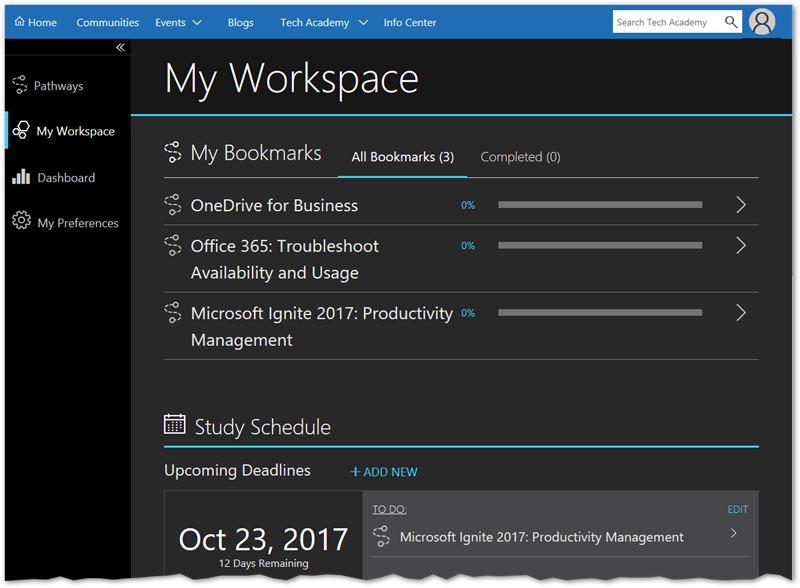This screenshot has width=800, height=588.
Task: Open the to-do item chevron
Action: (734, 533)
